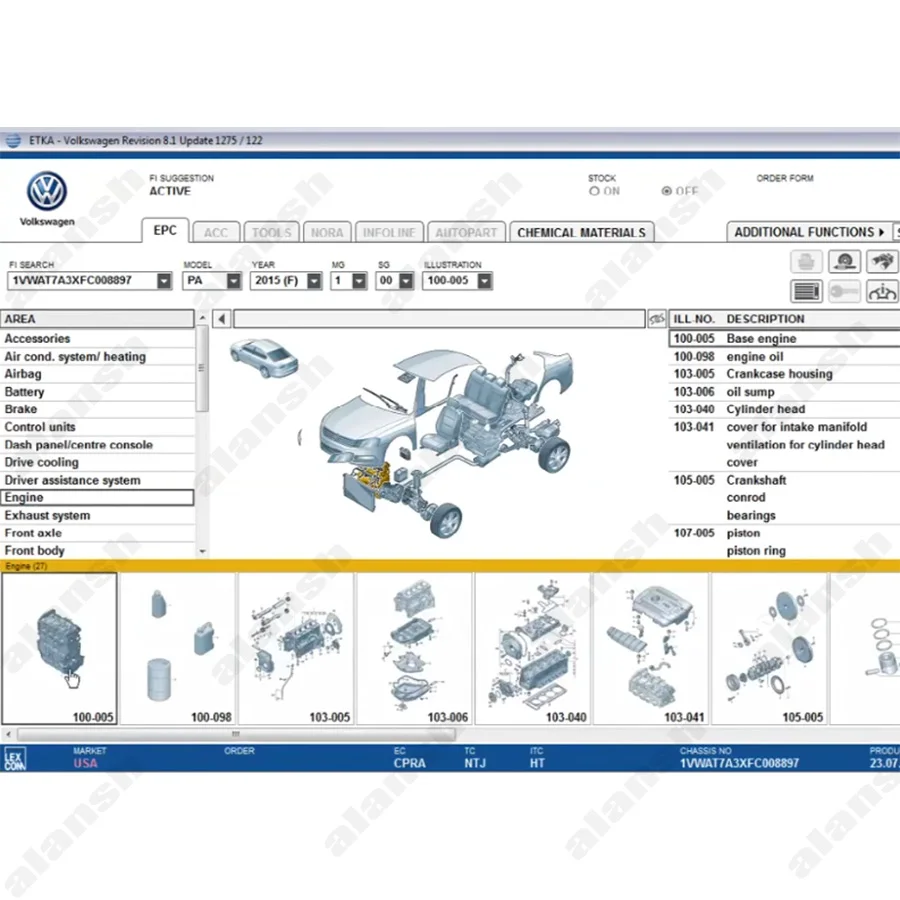The height and width of the screenshot is (900, 900).
Task: Click the ORDER FORM label
Action: [785, 179]
